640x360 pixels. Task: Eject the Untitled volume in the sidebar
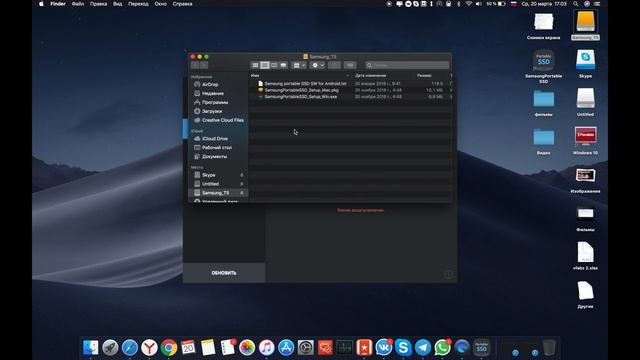pos(242,184)
